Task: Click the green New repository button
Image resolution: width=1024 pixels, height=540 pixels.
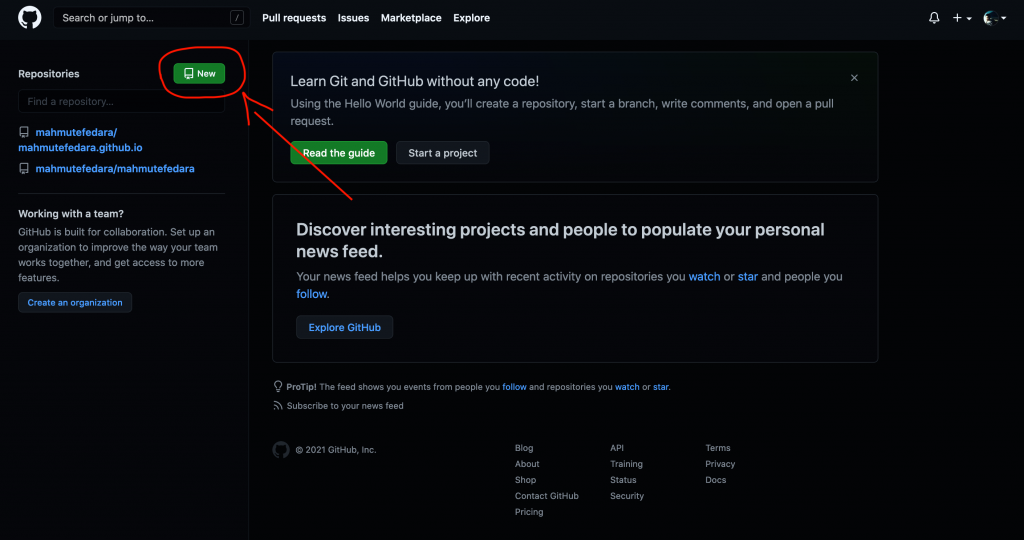Action: (199, 74)
